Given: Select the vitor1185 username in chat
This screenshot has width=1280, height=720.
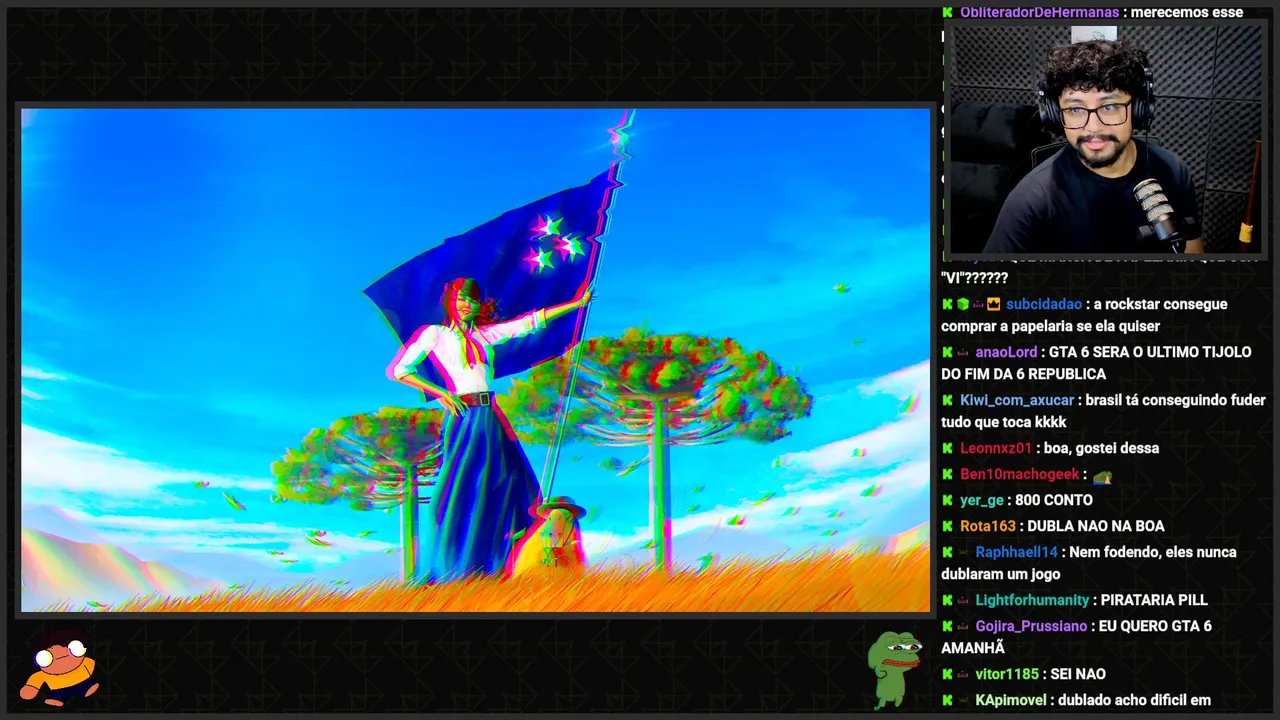Looking at the screenshot, I should pyautogui.click(x=1007, y=674).
